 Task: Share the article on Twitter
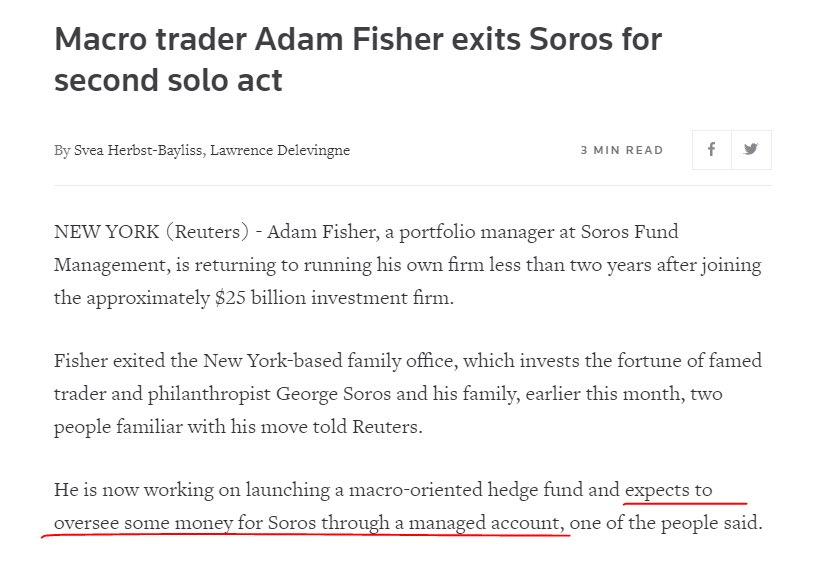point(751,150)
